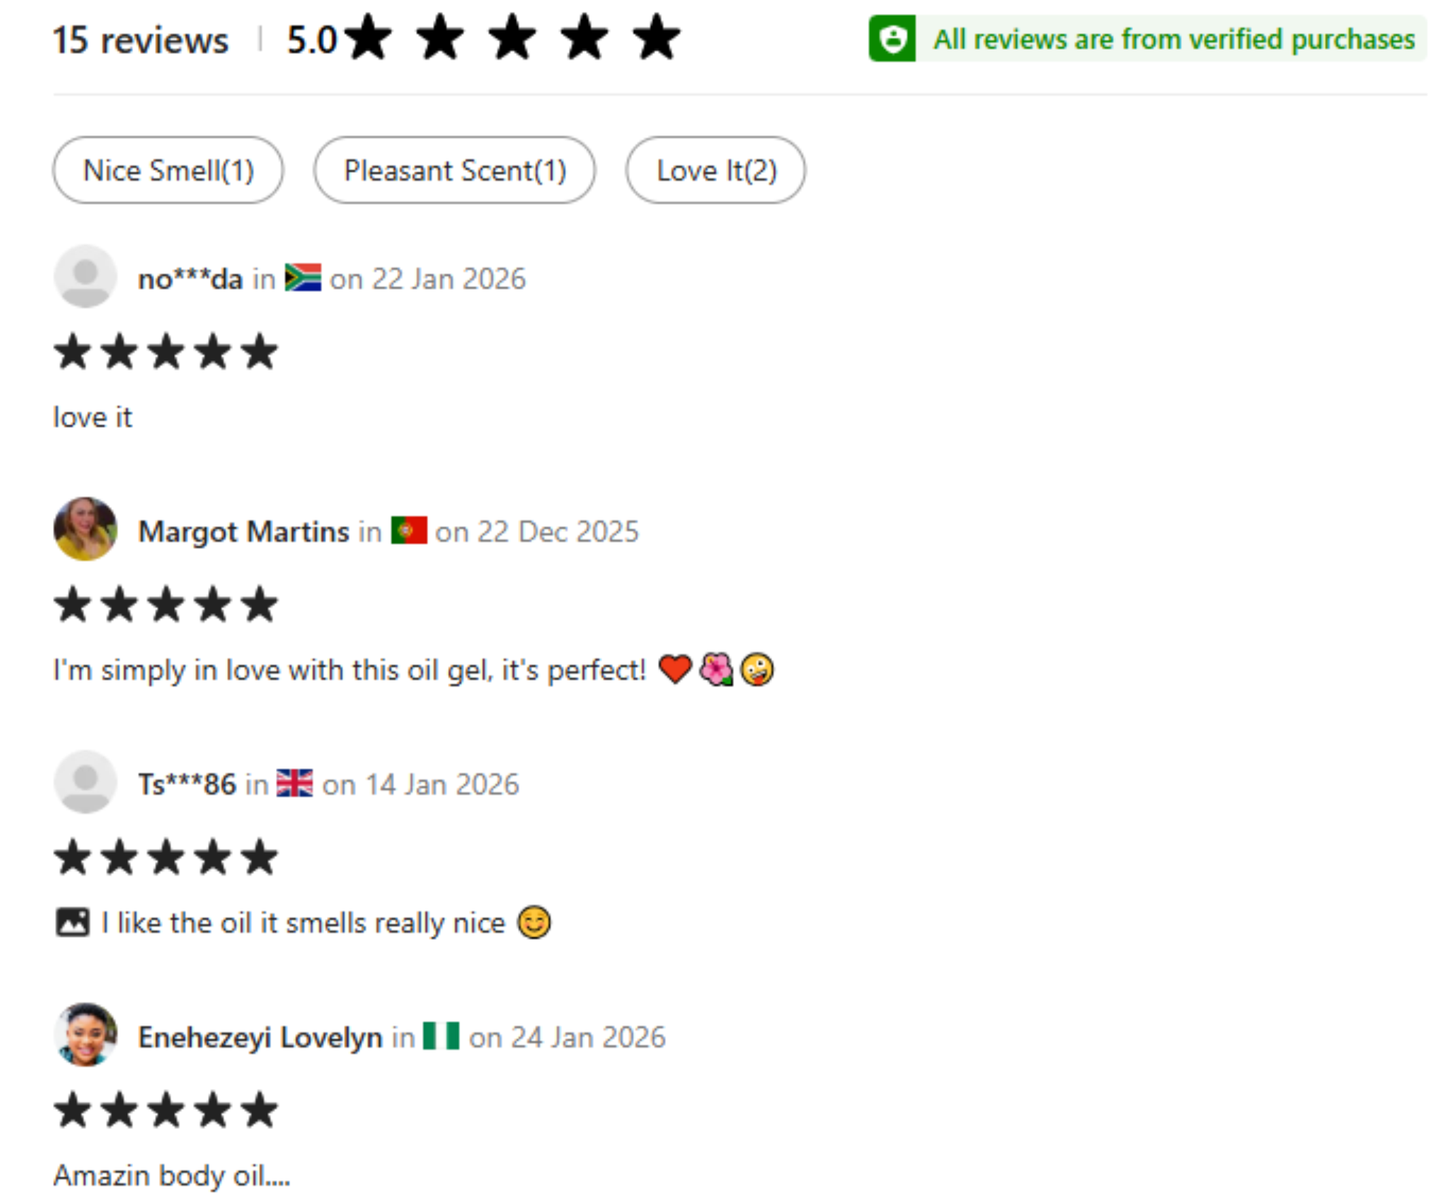Screen dimensions: 1445x1194
Task: Click the Margot Martins reviewer name
Action: click(244, 531)
